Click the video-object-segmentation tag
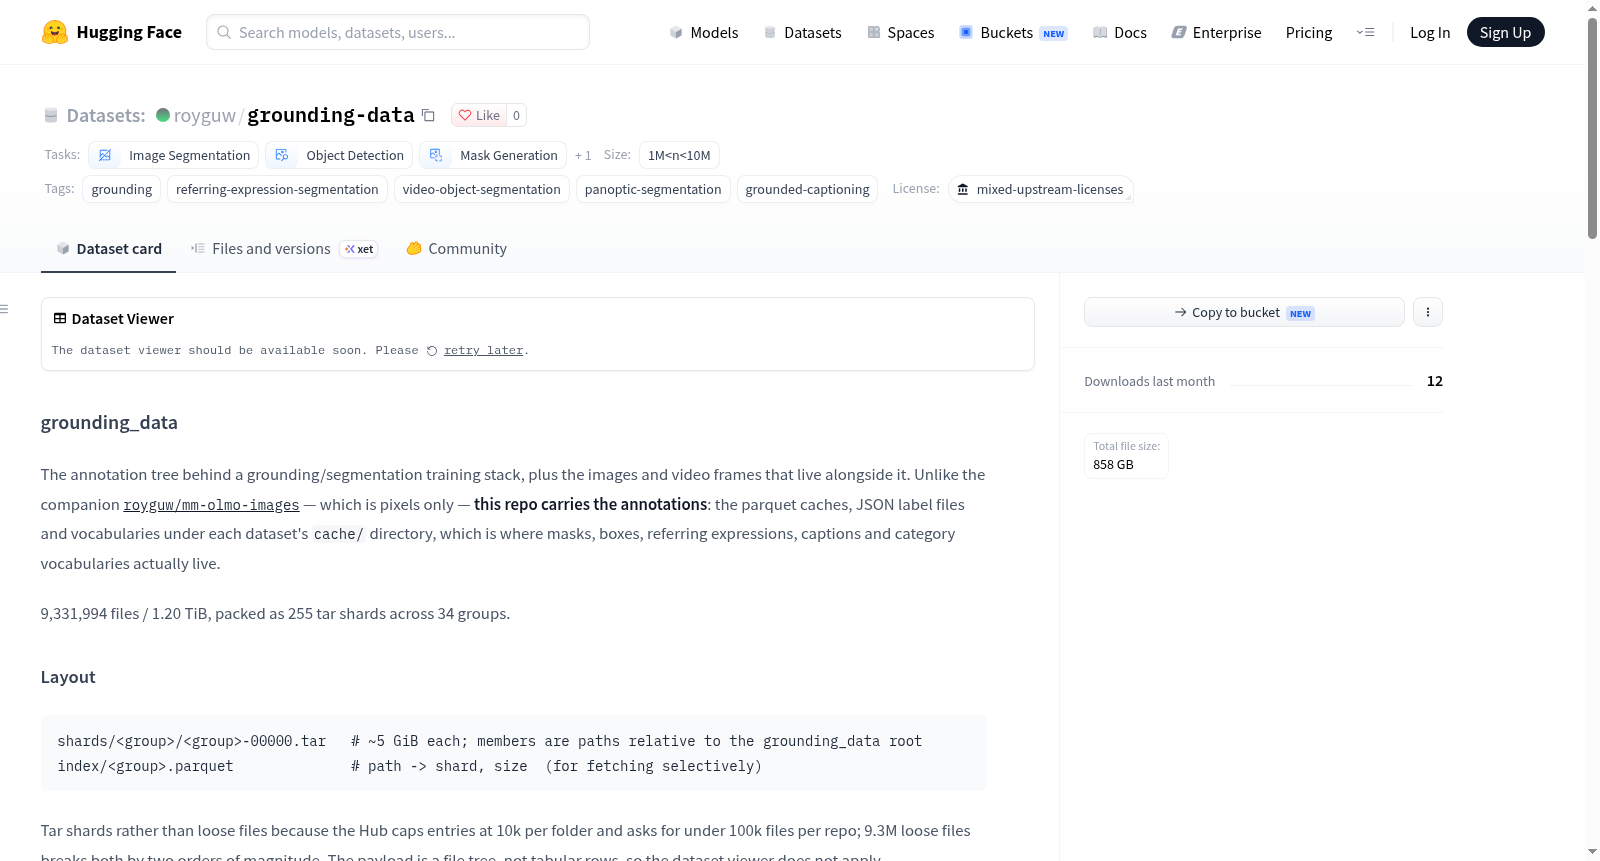This screenshot has height=861, width=1600. point(482,189)
